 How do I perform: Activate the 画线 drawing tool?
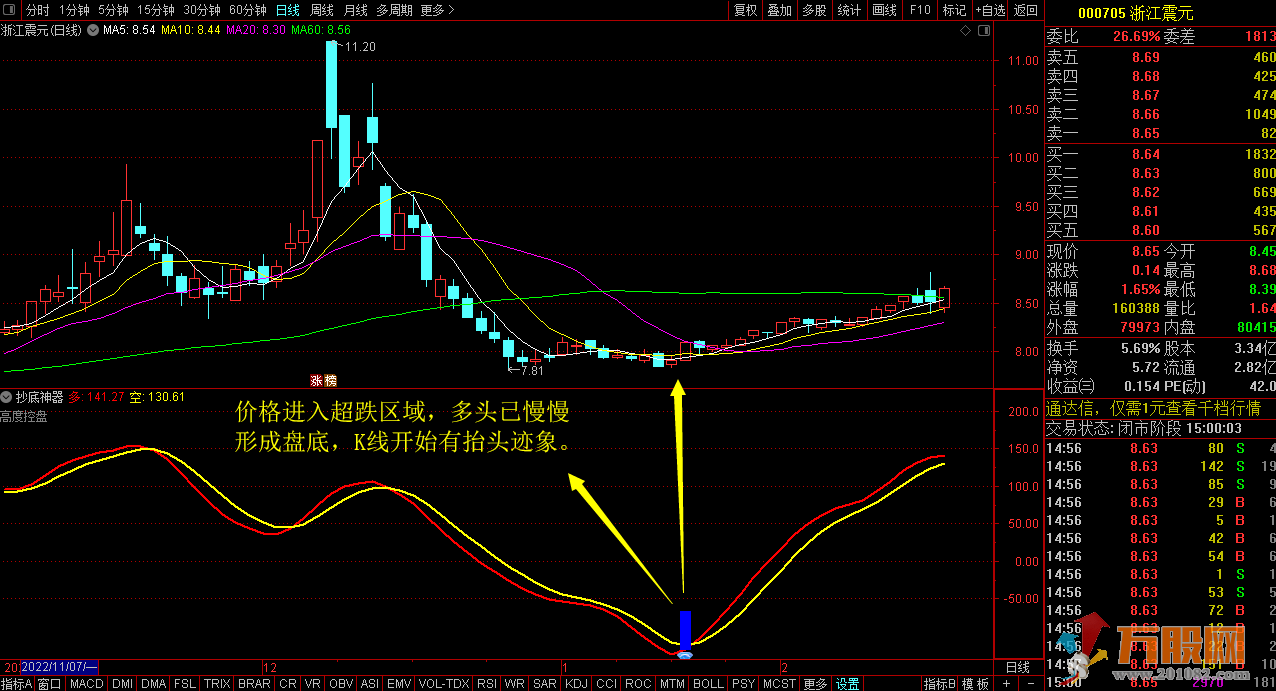tap(884, 10)
